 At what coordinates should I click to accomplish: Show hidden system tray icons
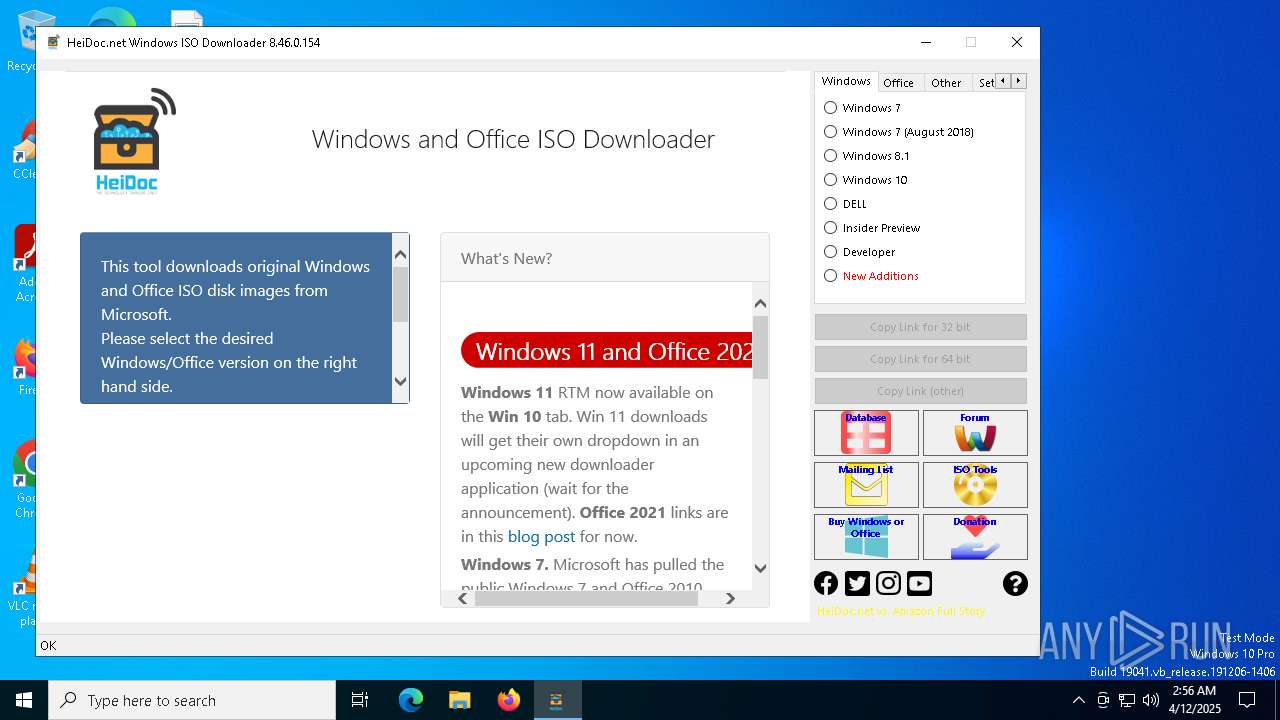click(x=1078, y=700)
